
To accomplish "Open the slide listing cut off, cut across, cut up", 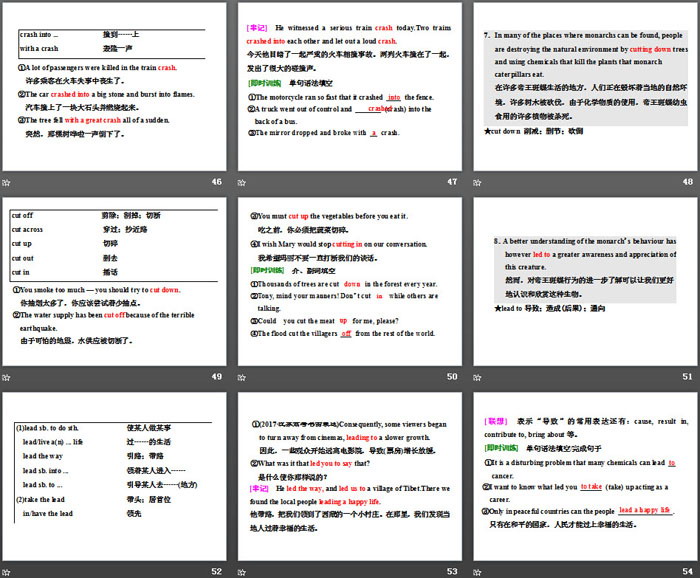I will (116, 284).
